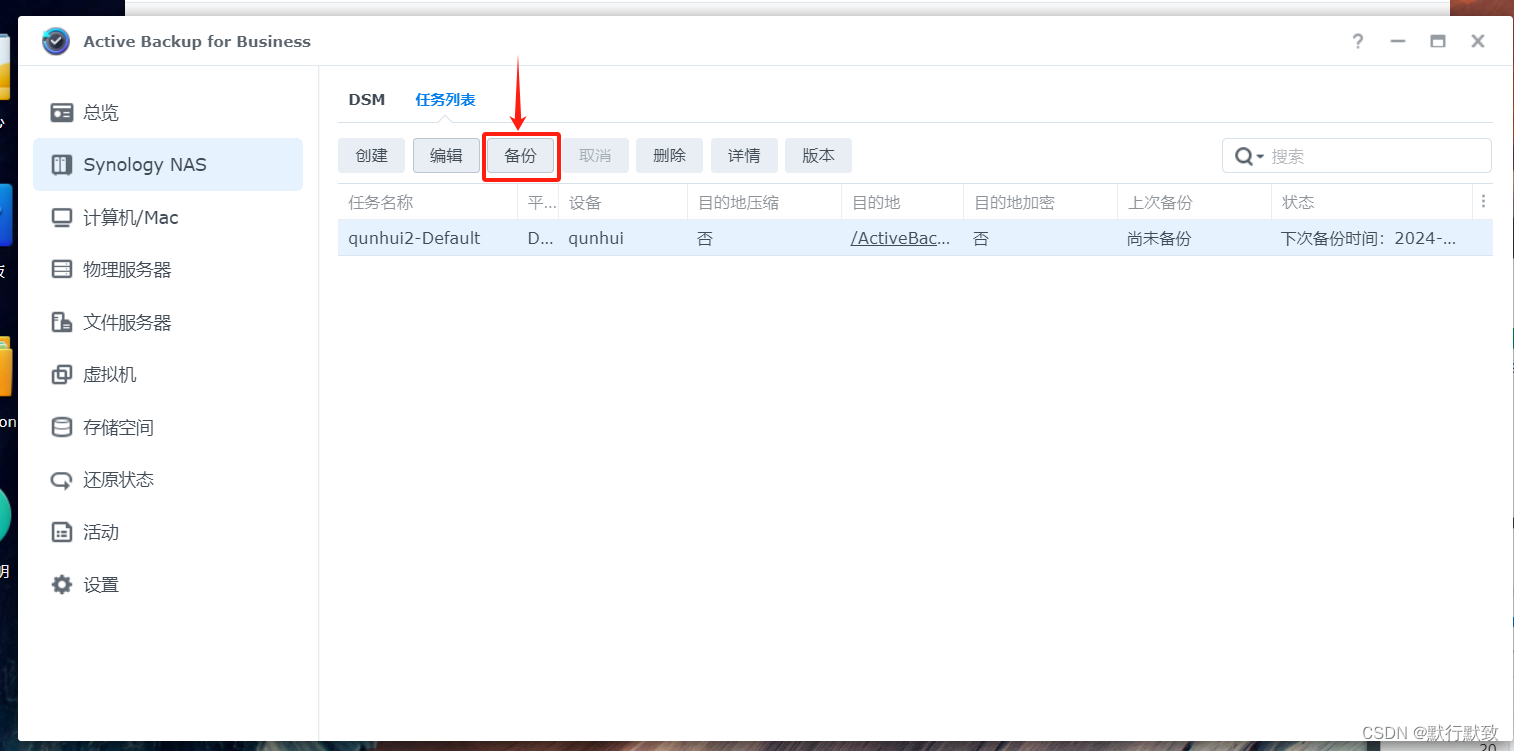This screenshot has width=1514, height=751.
Task: Click the 详情 button
Action: (744, 156)
